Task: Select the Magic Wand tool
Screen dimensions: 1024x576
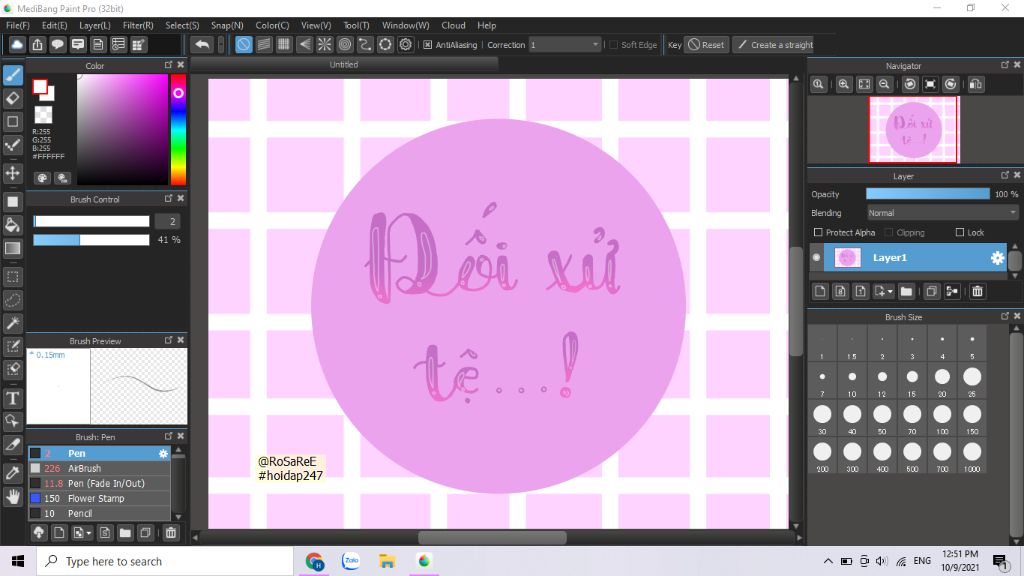Action: pyautogui.click(x=12, y=323)
